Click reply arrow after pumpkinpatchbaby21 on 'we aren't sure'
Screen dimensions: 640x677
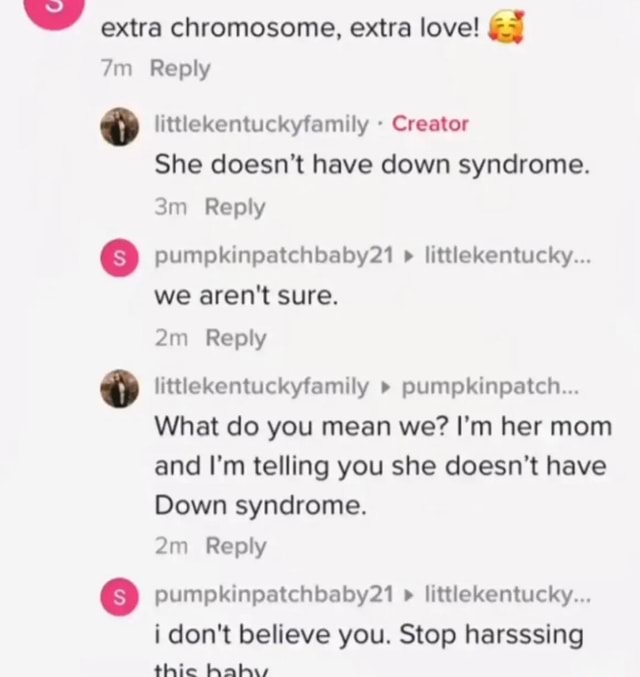pyautogui.click(x=409, y=256)
